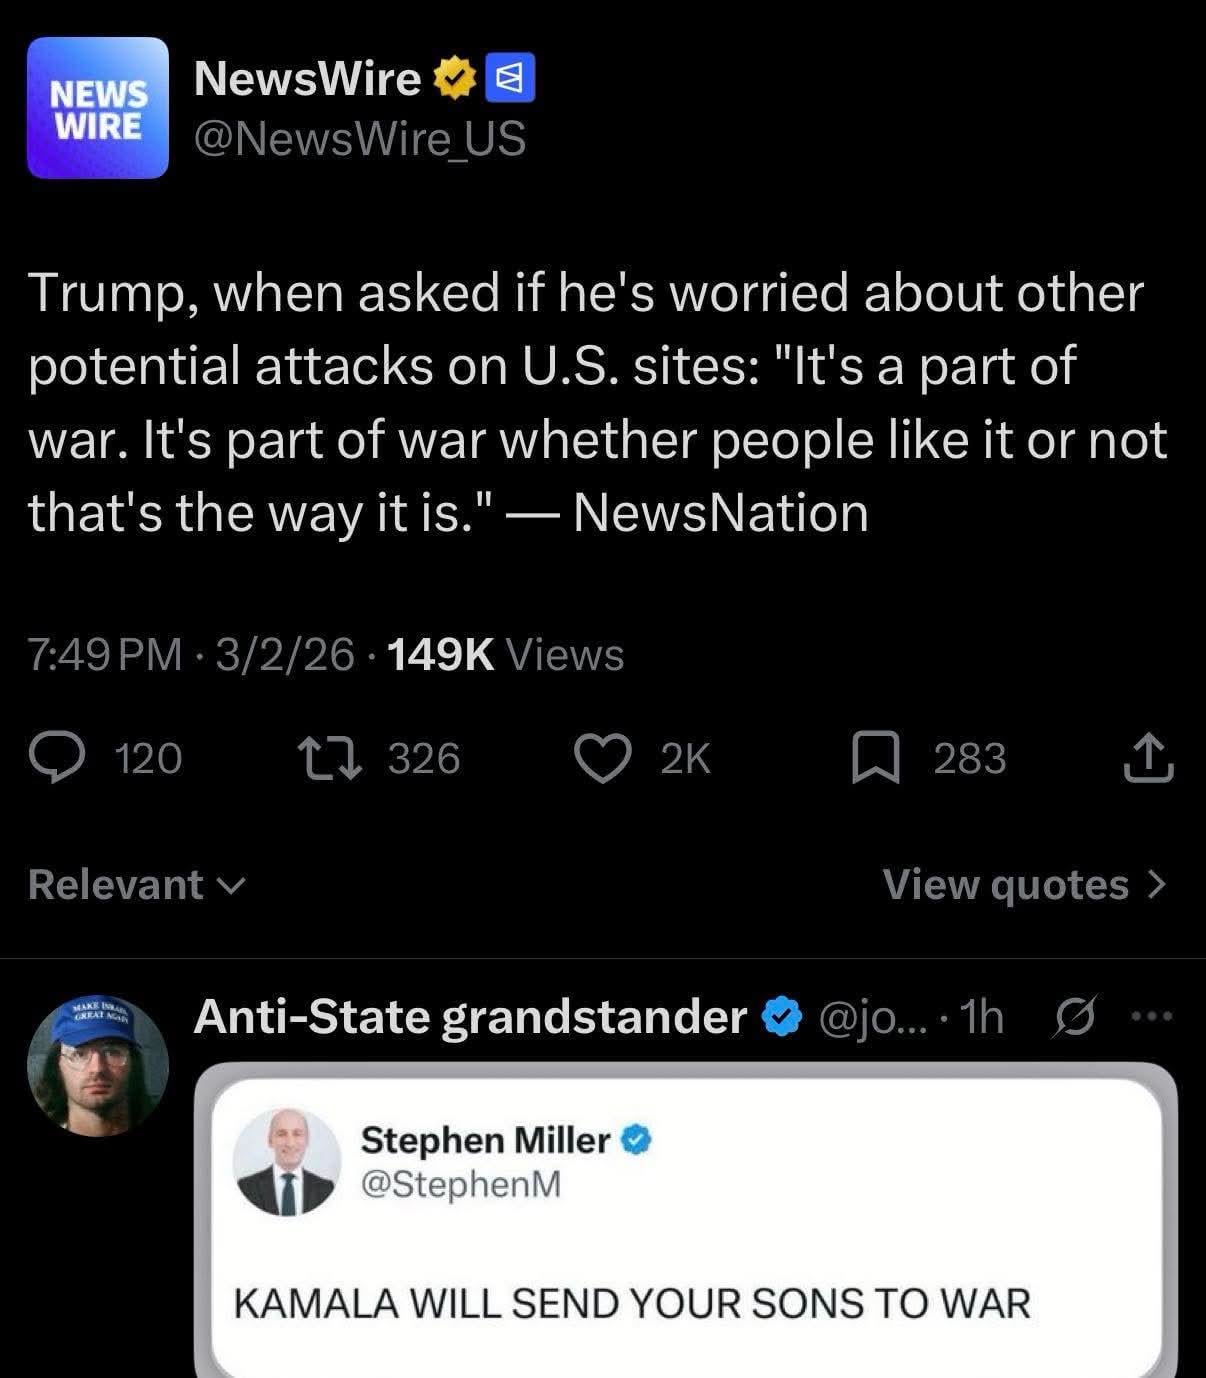This screenshot has height=1378, width=1206.
Task: Tap the 149K Views count
Action: tap(504, 655)
